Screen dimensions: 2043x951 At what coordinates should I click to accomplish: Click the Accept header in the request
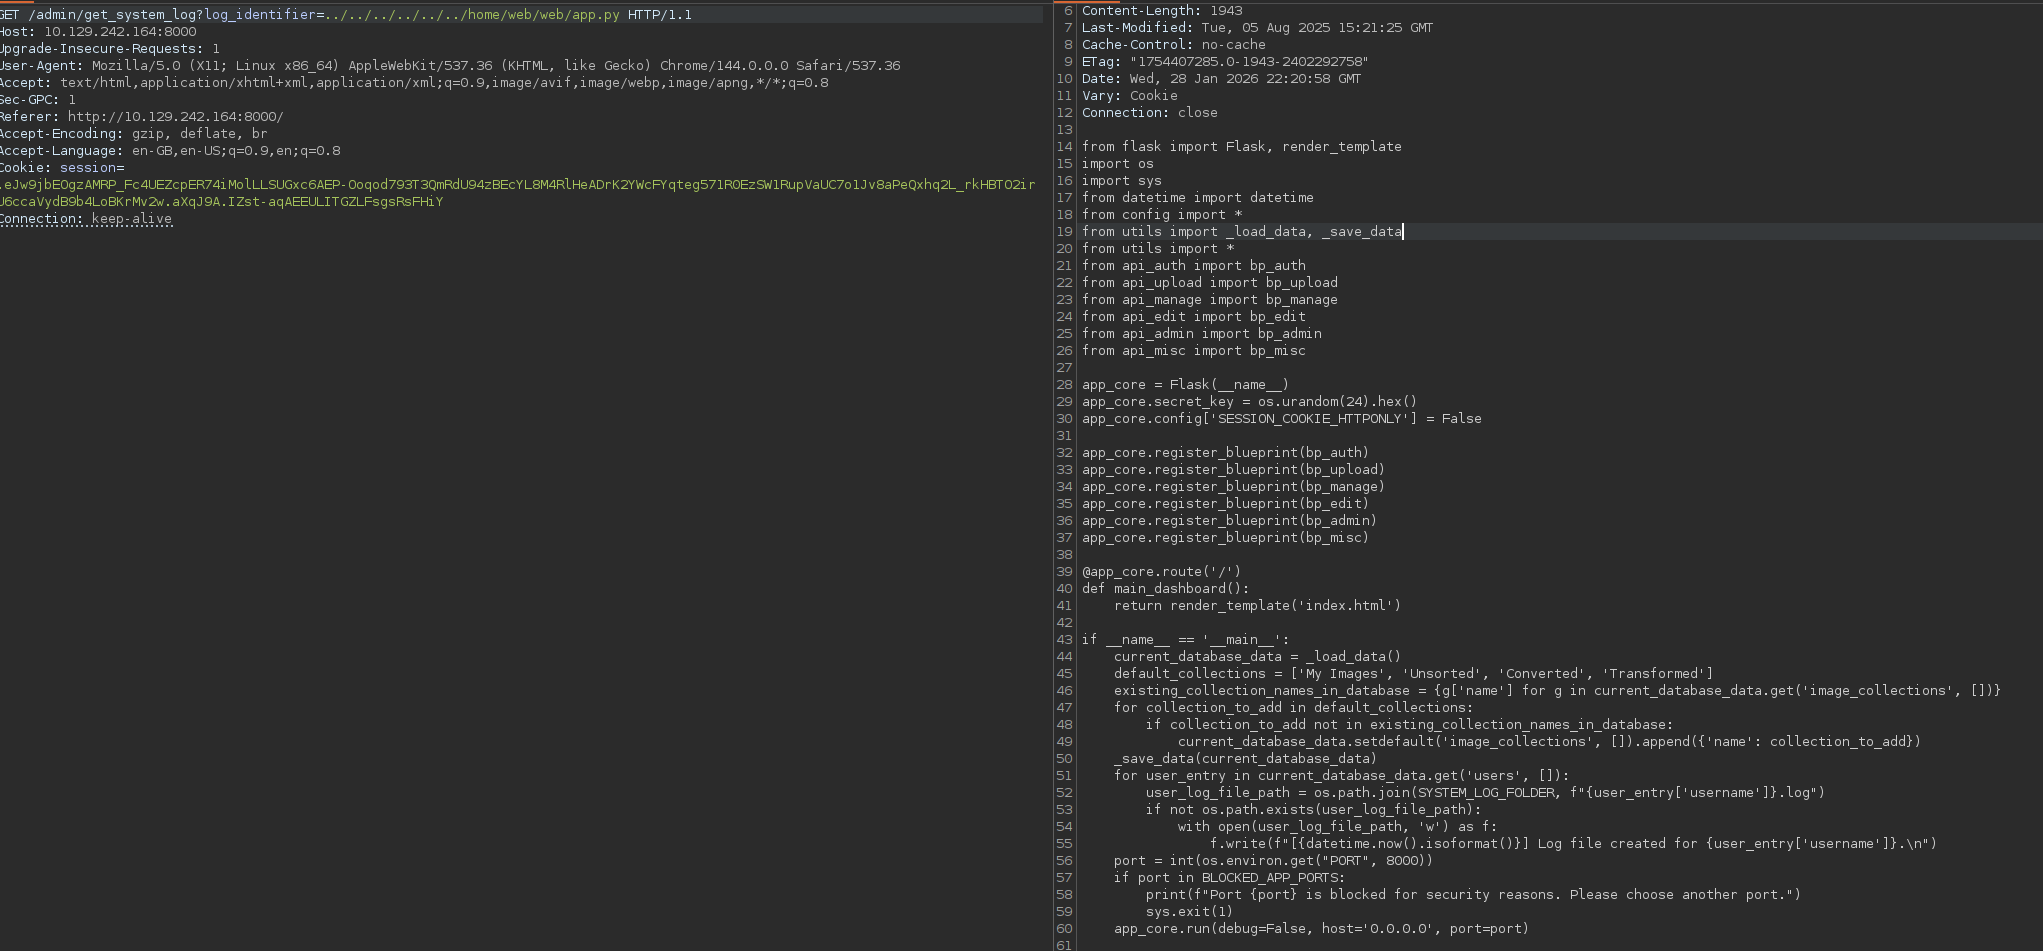pyautogui.click(x=414, y=83)
